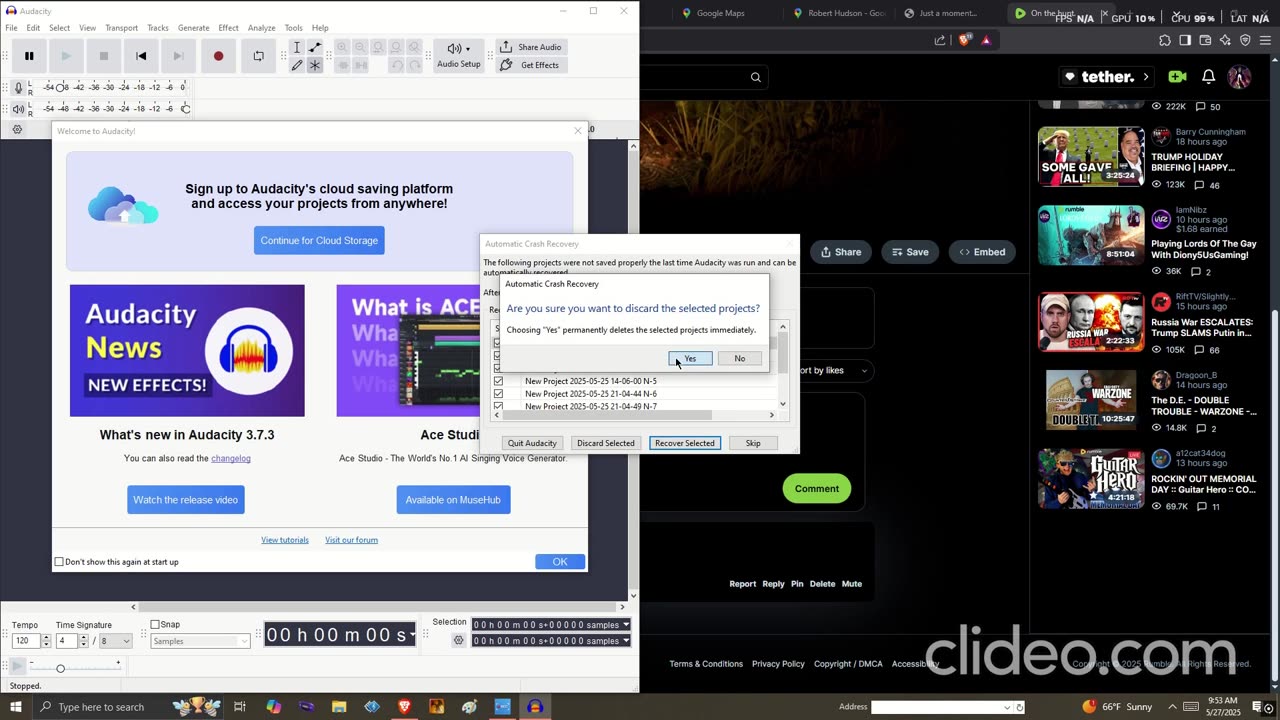Click the Audacity News thumbnail
The image size is (1280, 720).
click(187, 351)
